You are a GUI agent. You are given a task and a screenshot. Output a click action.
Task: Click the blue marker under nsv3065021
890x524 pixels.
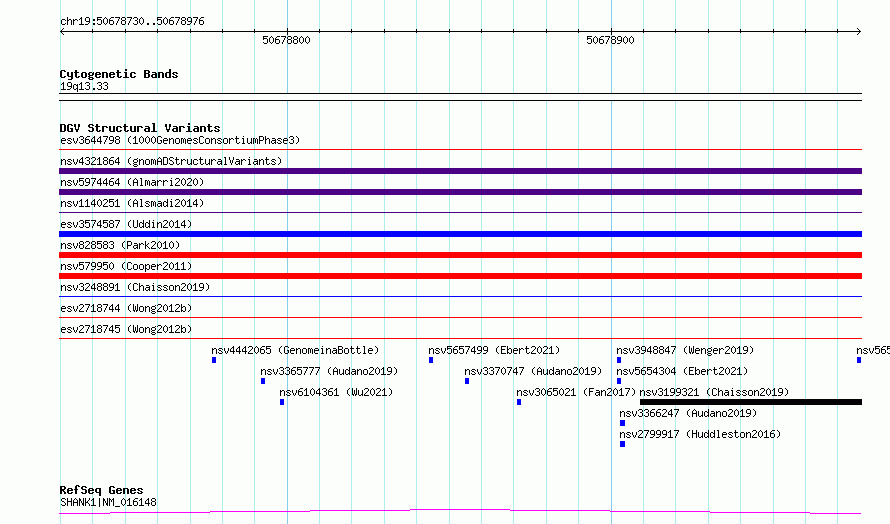pyautogui.click(x=519, y=402)
